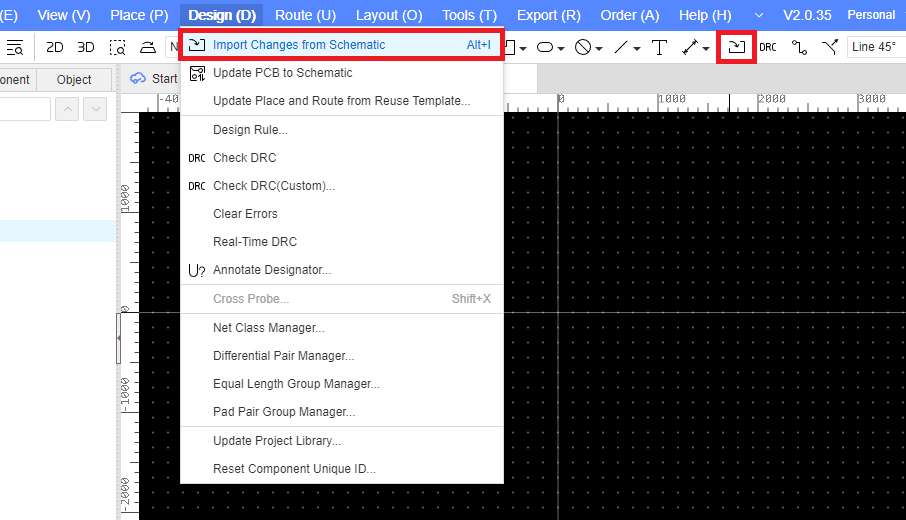Select the single routing track tool
Screen dimensions: 906x520
coord(799,47)
